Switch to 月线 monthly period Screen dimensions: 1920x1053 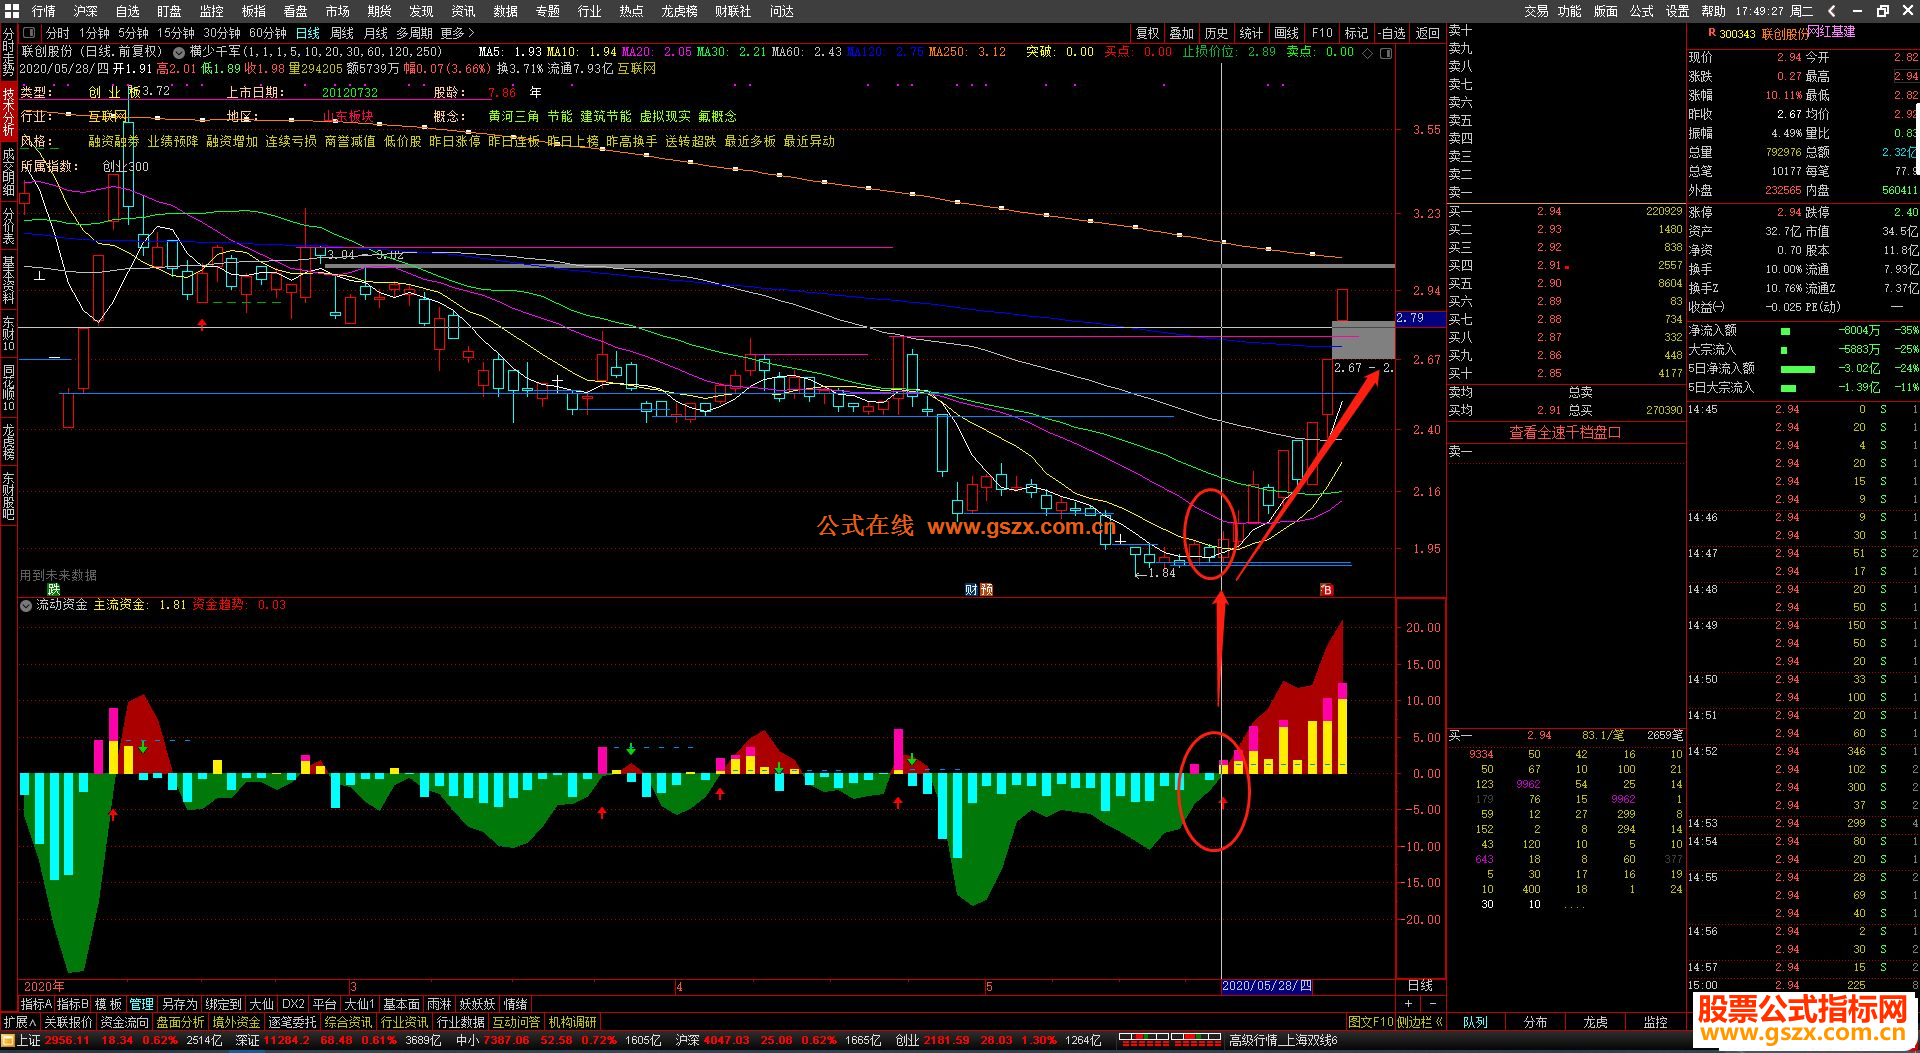point(376,33)
